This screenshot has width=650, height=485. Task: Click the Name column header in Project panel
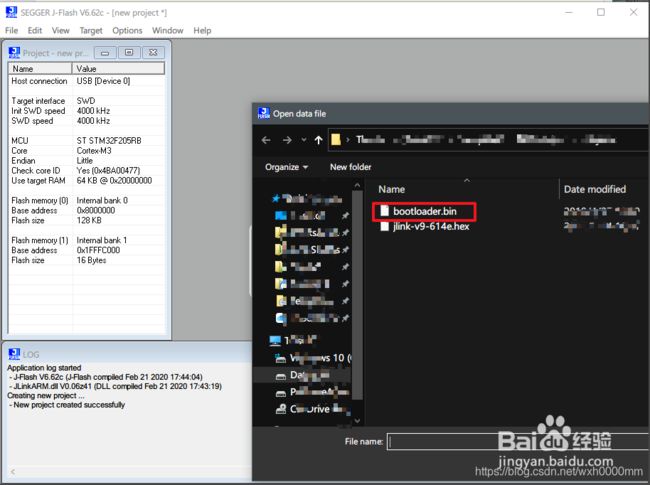tap(40, 69)
